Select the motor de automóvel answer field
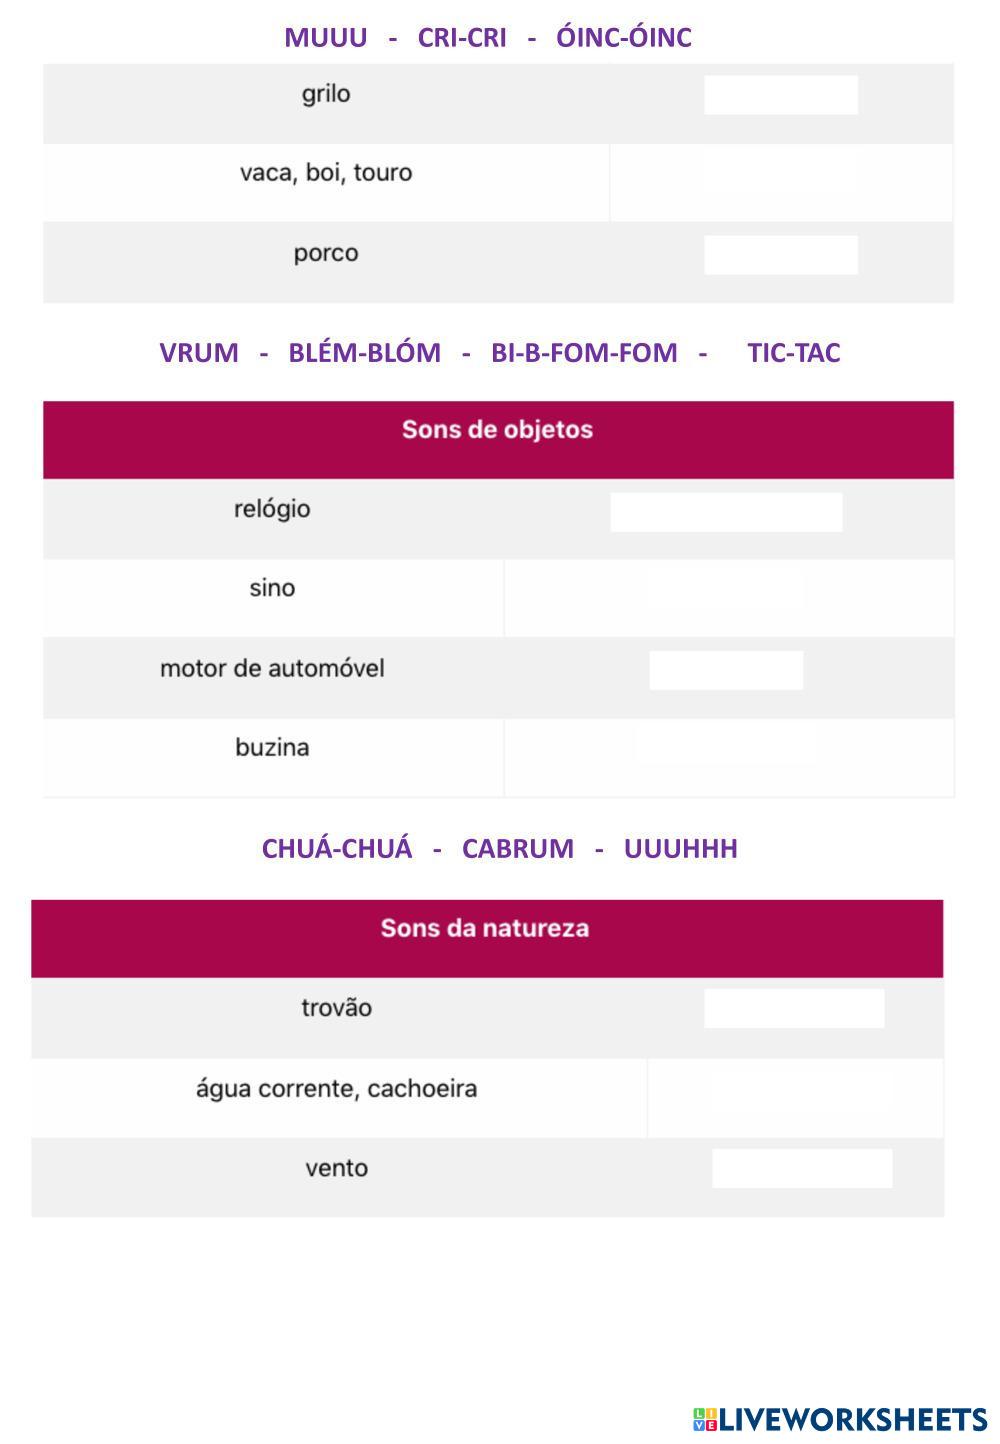This screenshot has height=1444, width=1000. pos(726,670)
